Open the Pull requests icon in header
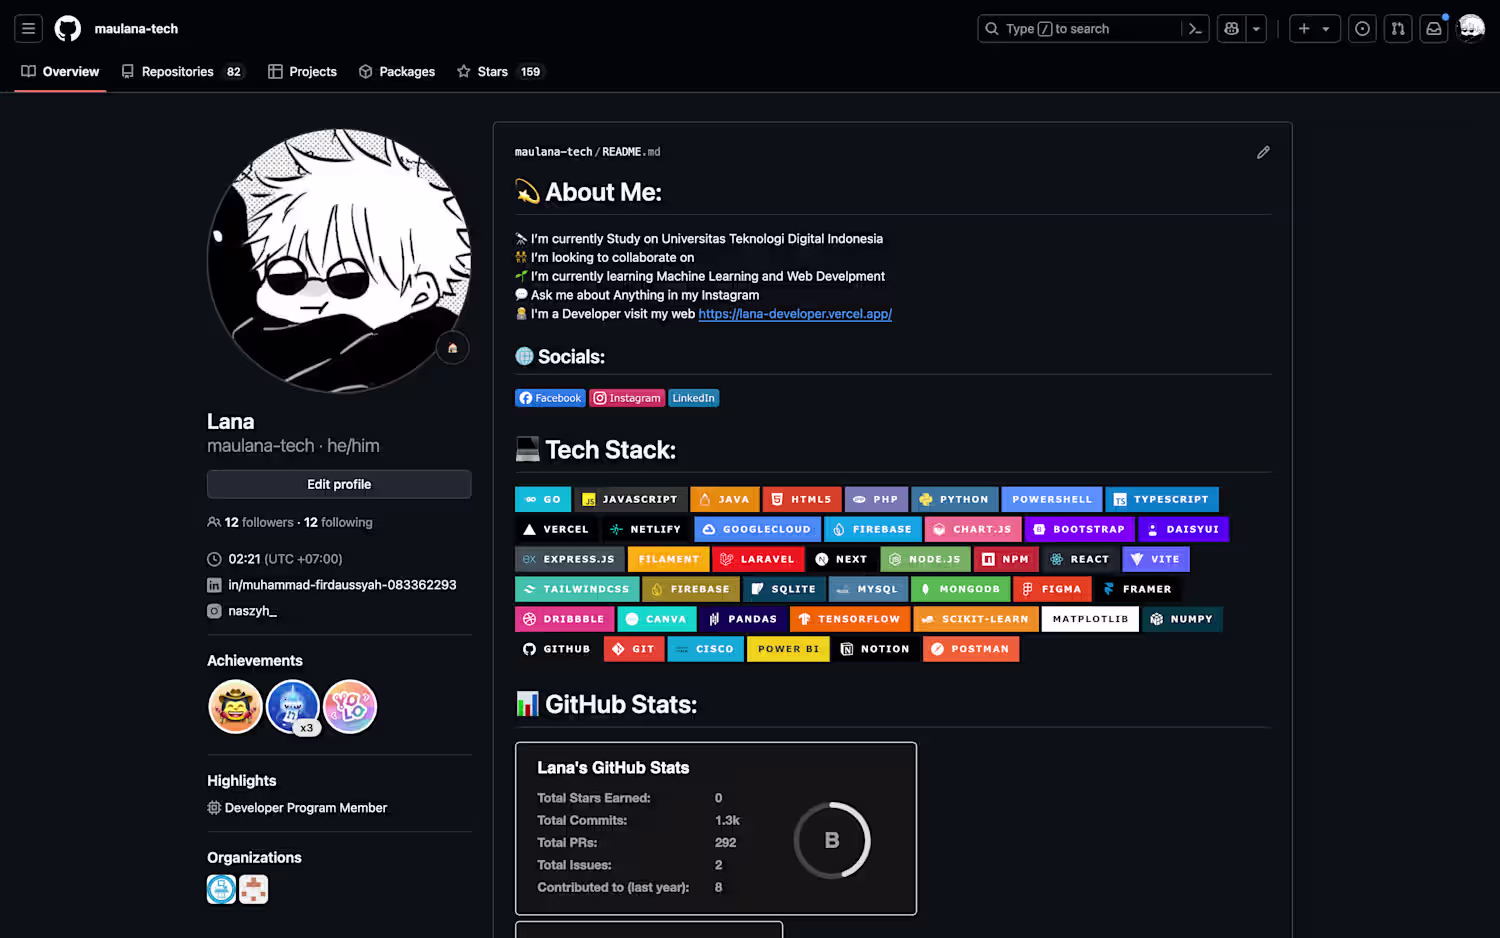 pyautogui.click(x=1398, y=29)
